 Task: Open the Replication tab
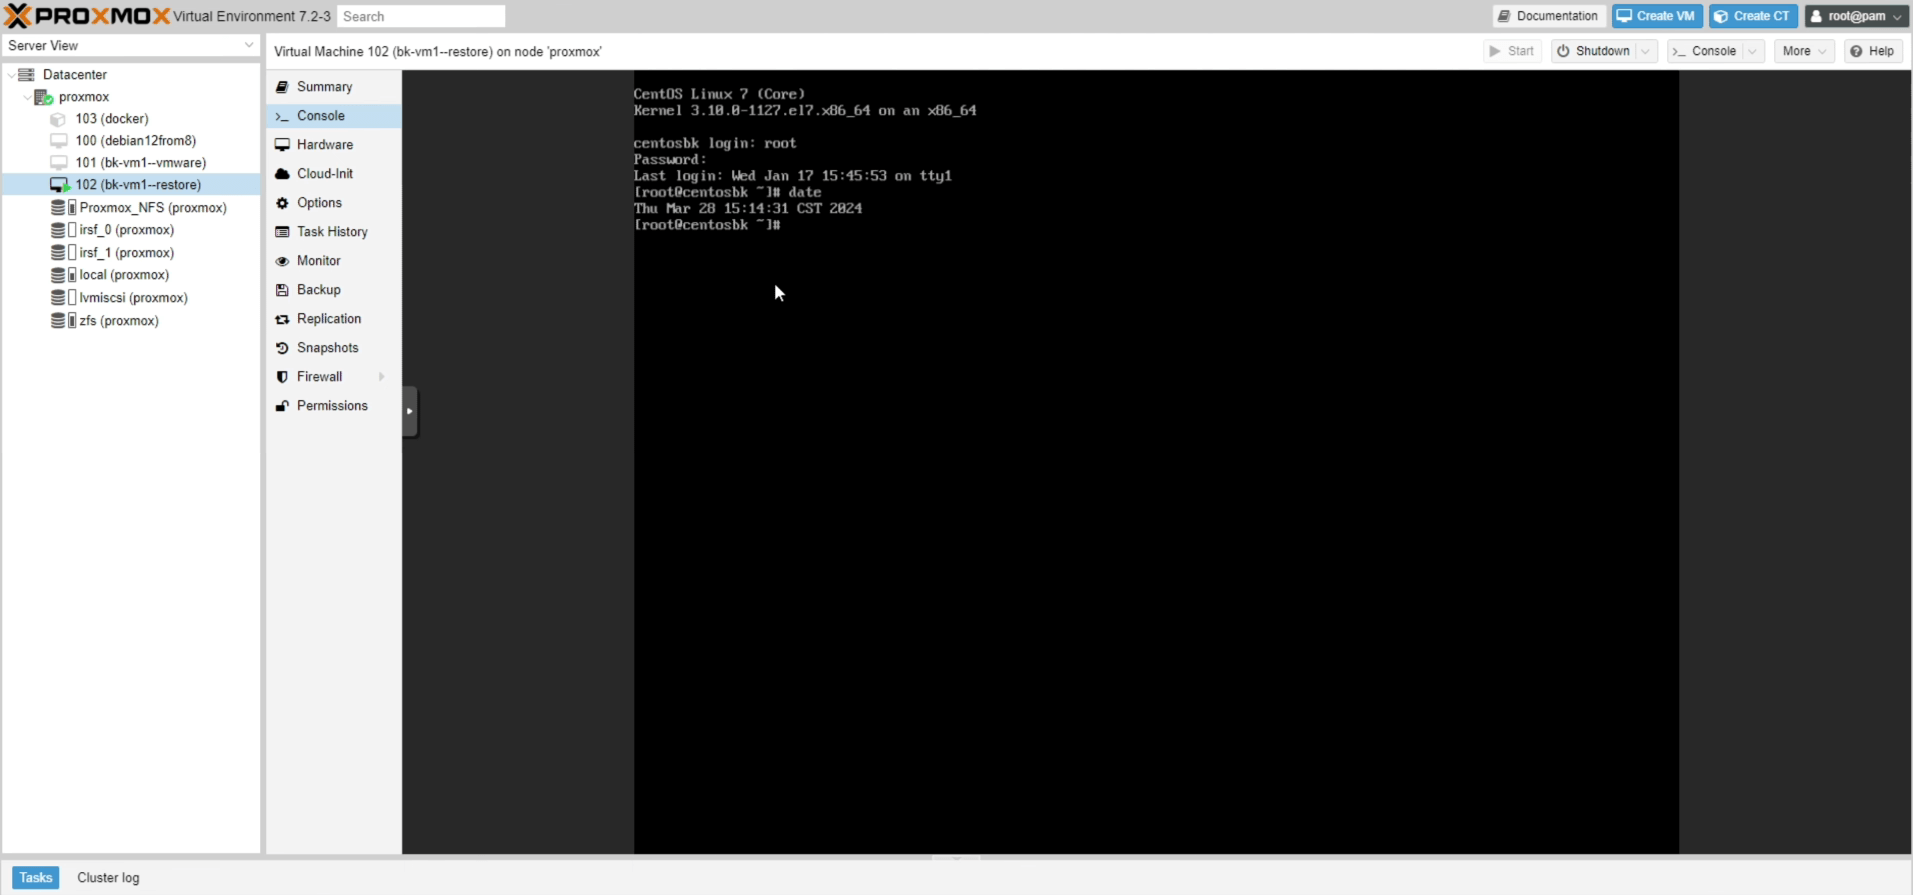tap(334, 319)
